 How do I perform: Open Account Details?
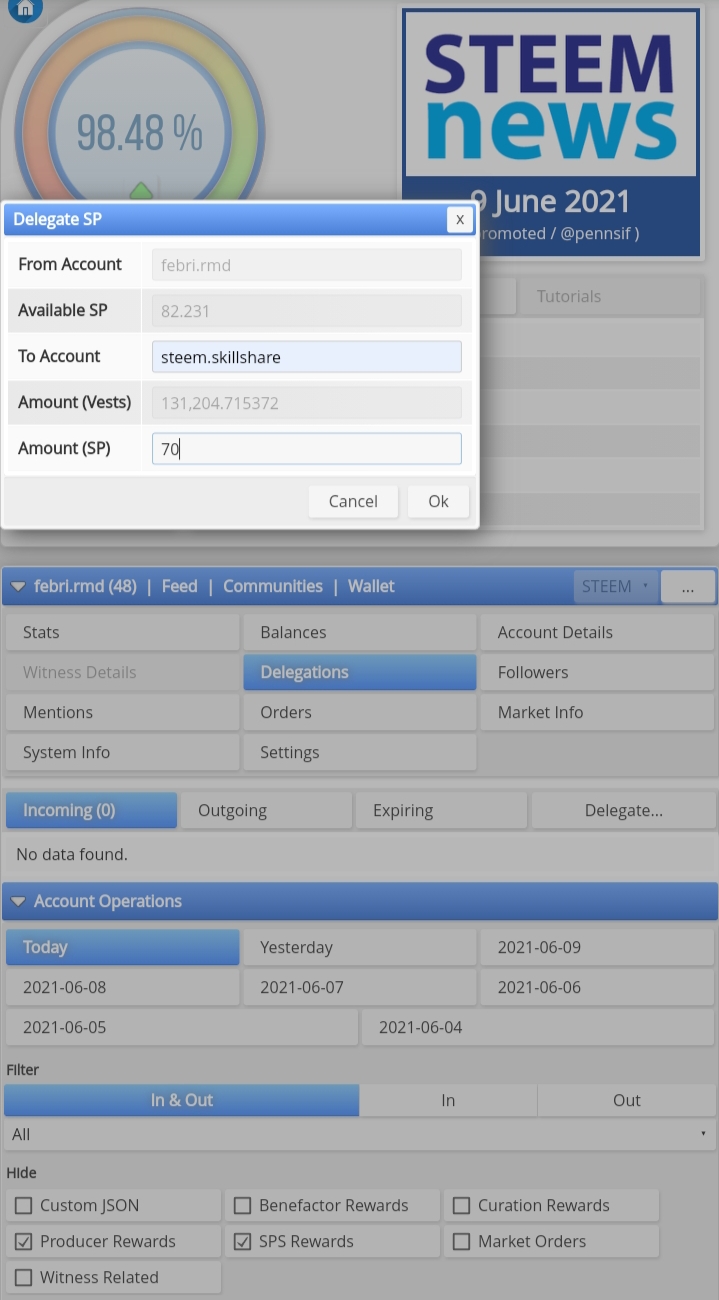pos(597,632)
